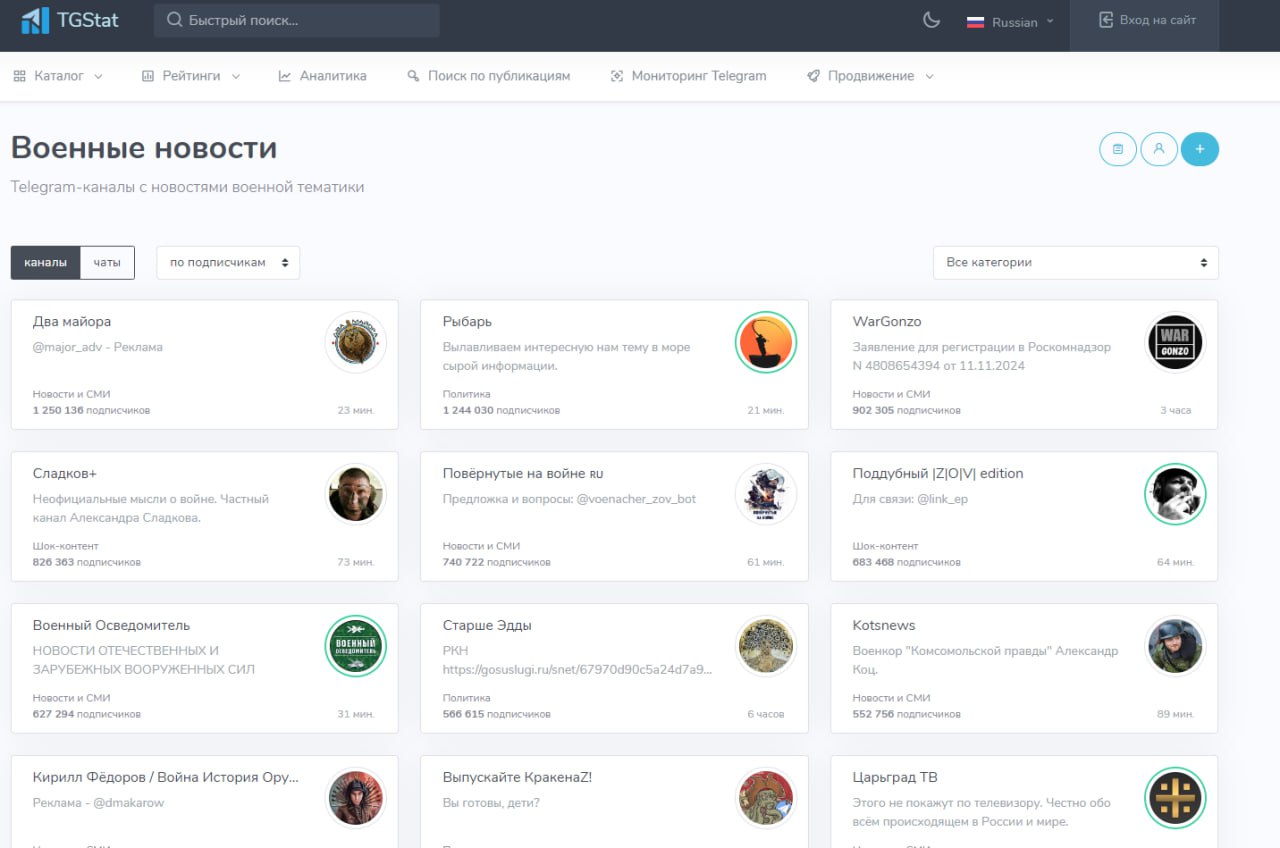
Task: Click 1 250 136 подписчиков text
Action: point(91,411)
